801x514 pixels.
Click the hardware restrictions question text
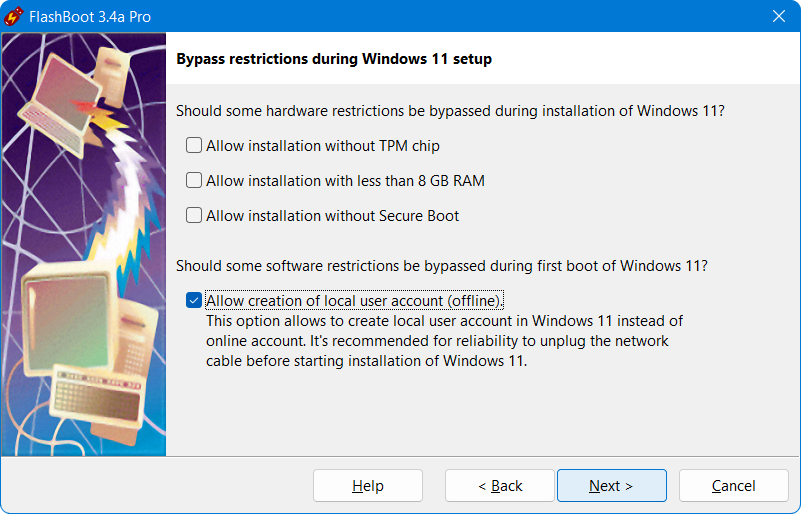[449, 111]
